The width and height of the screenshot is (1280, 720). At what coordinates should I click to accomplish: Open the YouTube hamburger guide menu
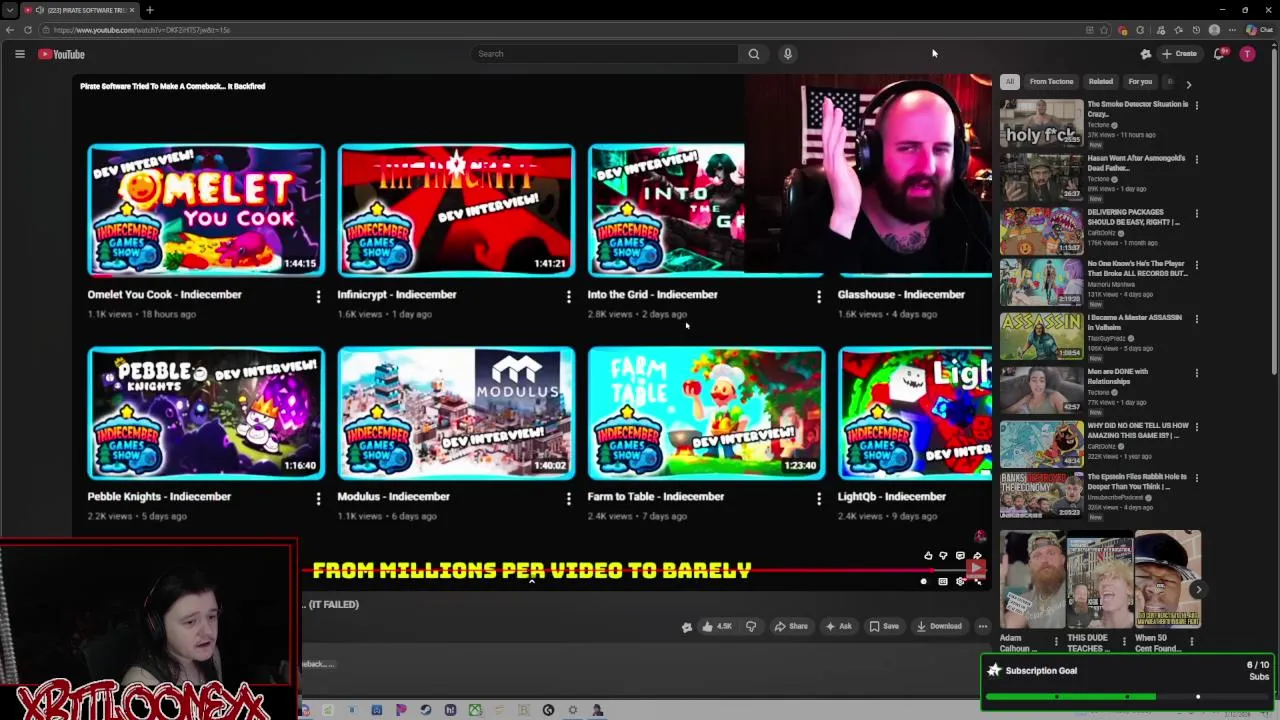19,54
